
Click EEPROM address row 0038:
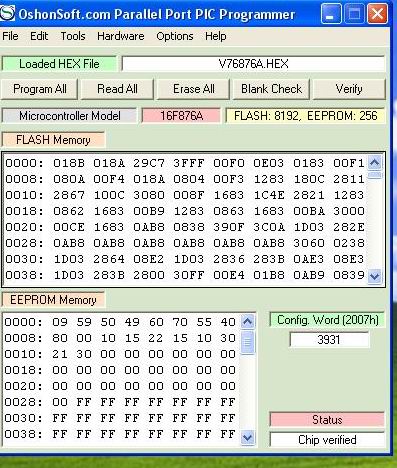pos(23,434)
